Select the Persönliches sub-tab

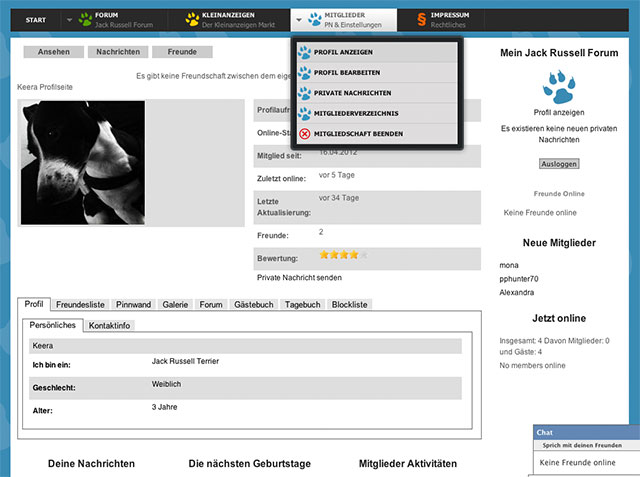[53, 325]
